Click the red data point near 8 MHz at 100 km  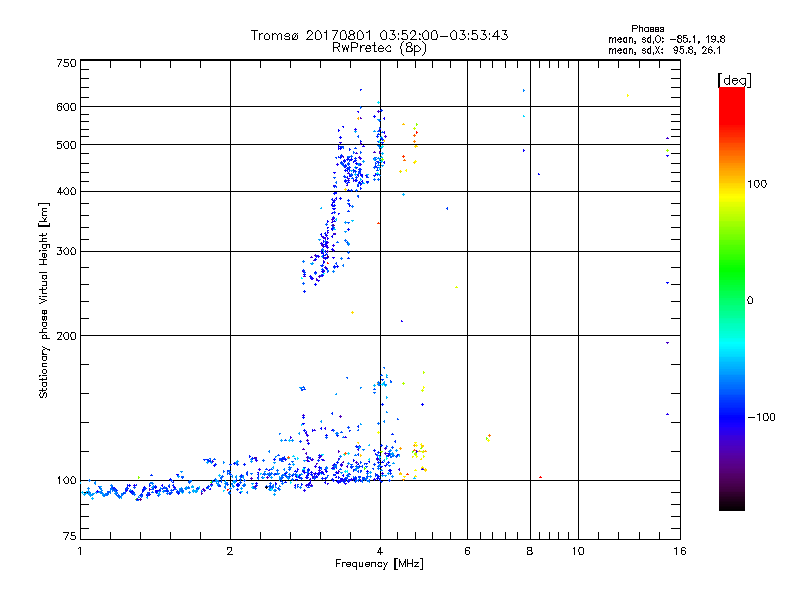540,477
